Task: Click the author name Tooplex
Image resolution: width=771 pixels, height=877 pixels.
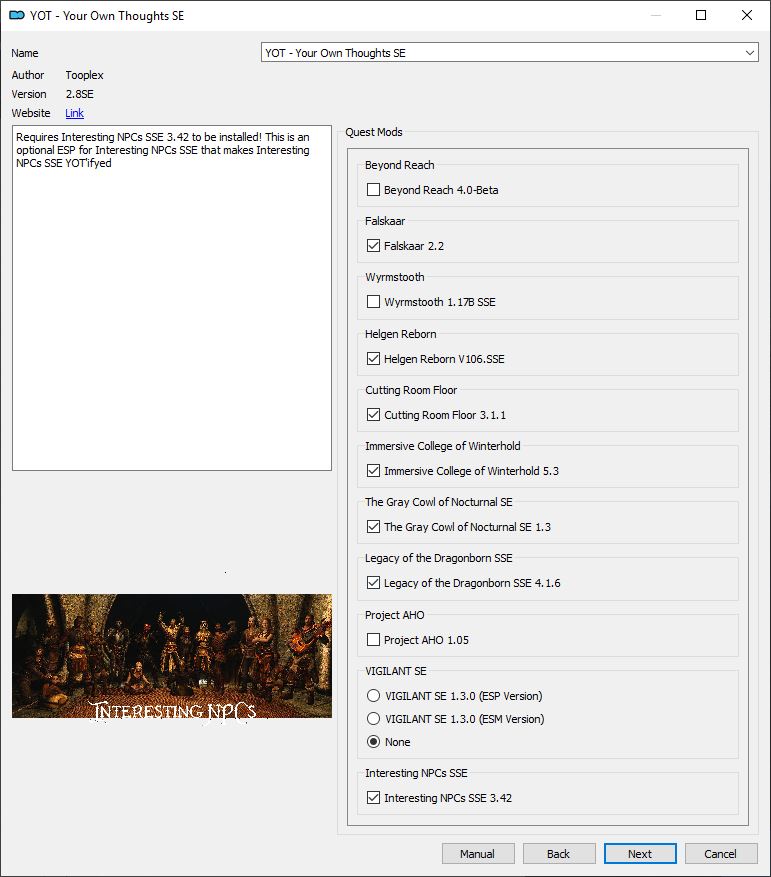Action: click(84, 75)
